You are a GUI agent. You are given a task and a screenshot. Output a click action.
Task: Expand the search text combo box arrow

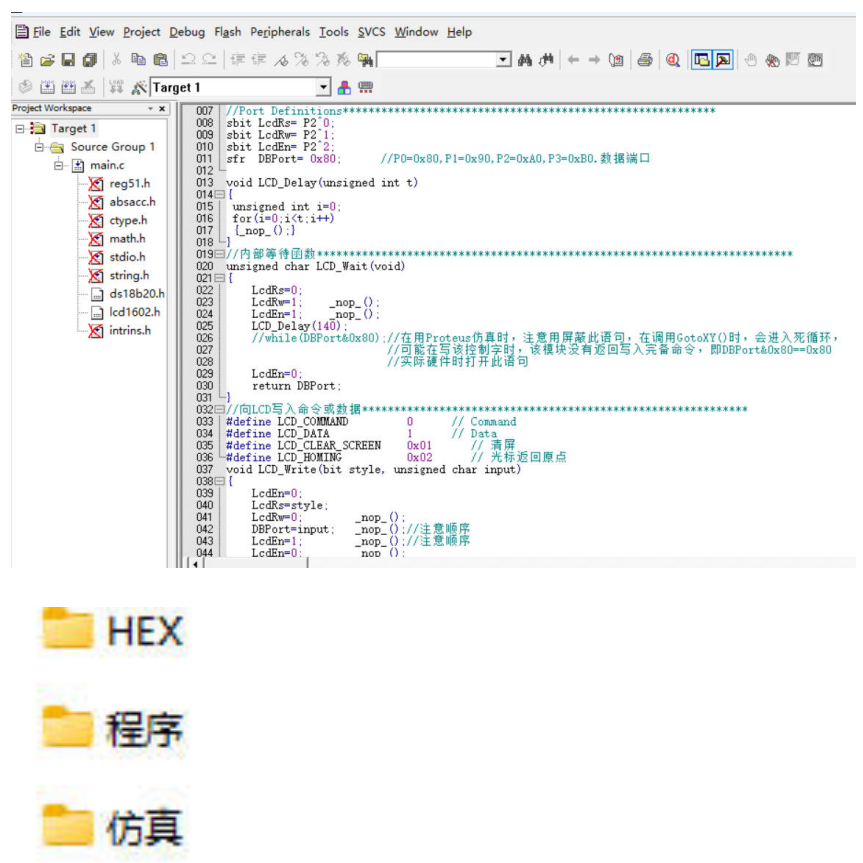pos(503,61)
